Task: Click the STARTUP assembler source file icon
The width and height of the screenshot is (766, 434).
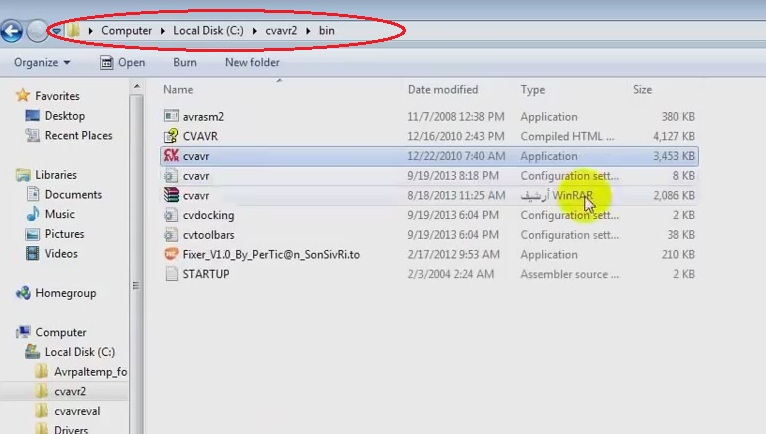Action: (x=171, y=274)
